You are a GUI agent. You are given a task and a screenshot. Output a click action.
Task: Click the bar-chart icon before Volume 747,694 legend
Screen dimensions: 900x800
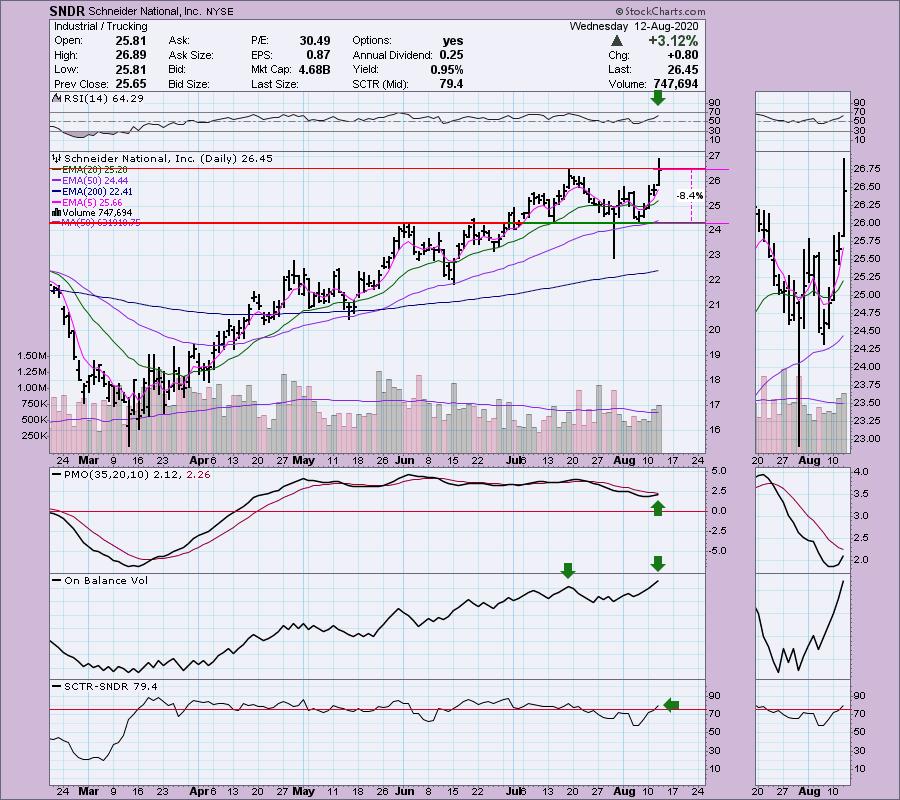coord(56,213)
